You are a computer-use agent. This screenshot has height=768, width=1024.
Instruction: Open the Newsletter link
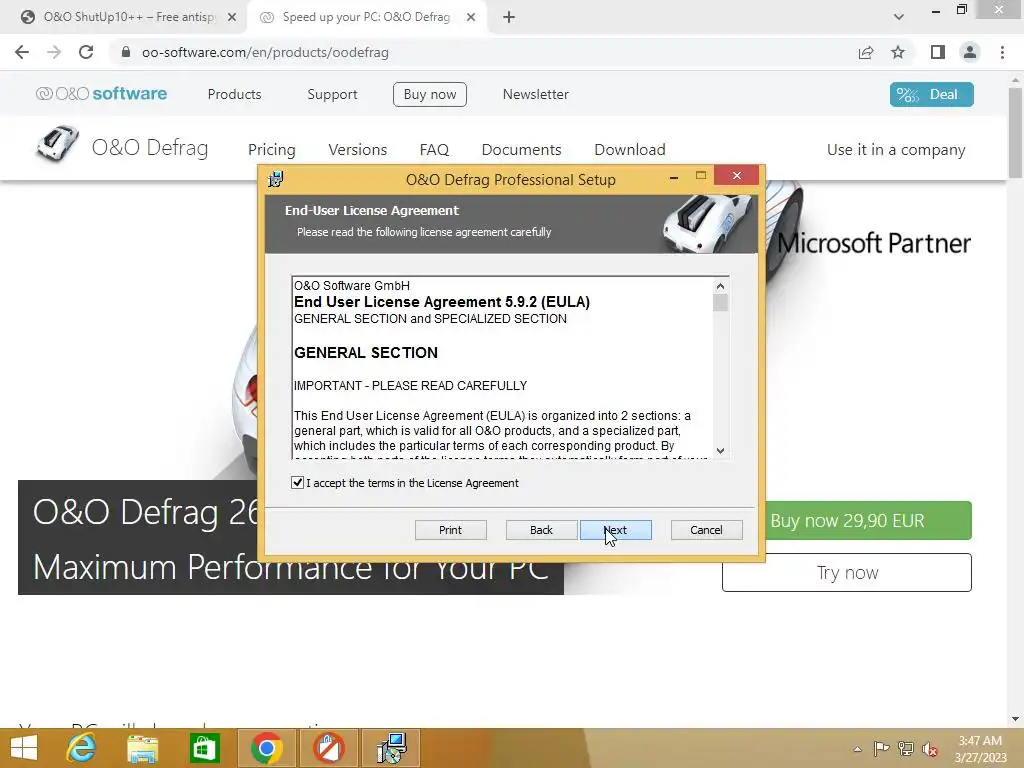[536, 94]
